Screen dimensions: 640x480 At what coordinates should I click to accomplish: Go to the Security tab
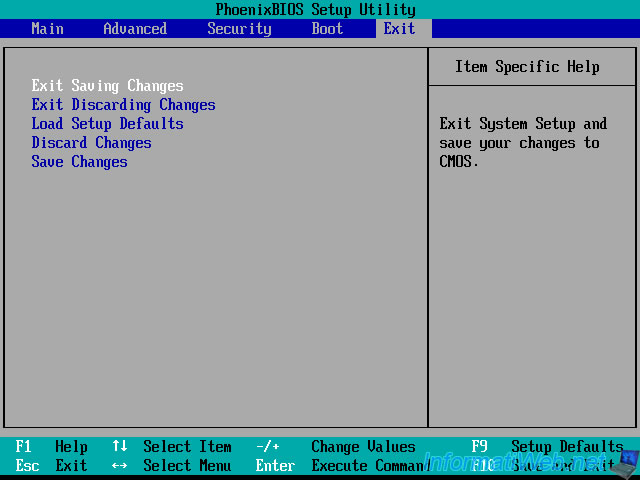coord(239,29)
